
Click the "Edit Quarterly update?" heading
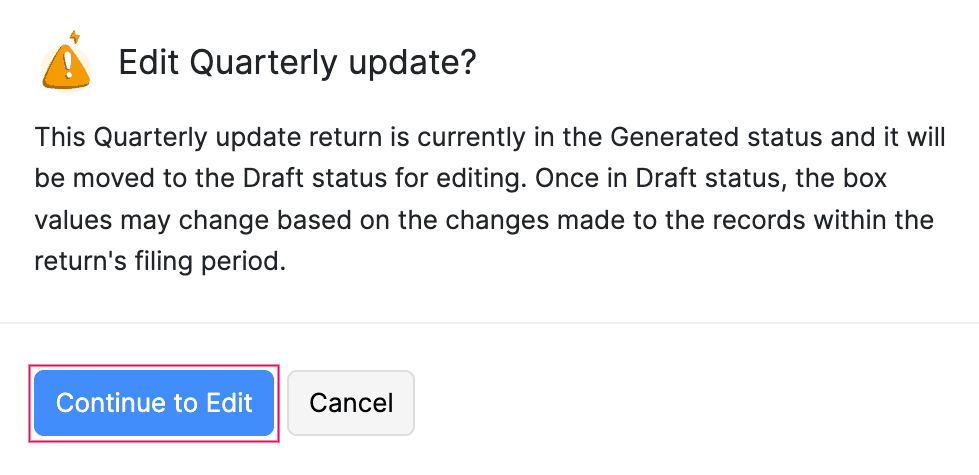click(x=297, y=64)
